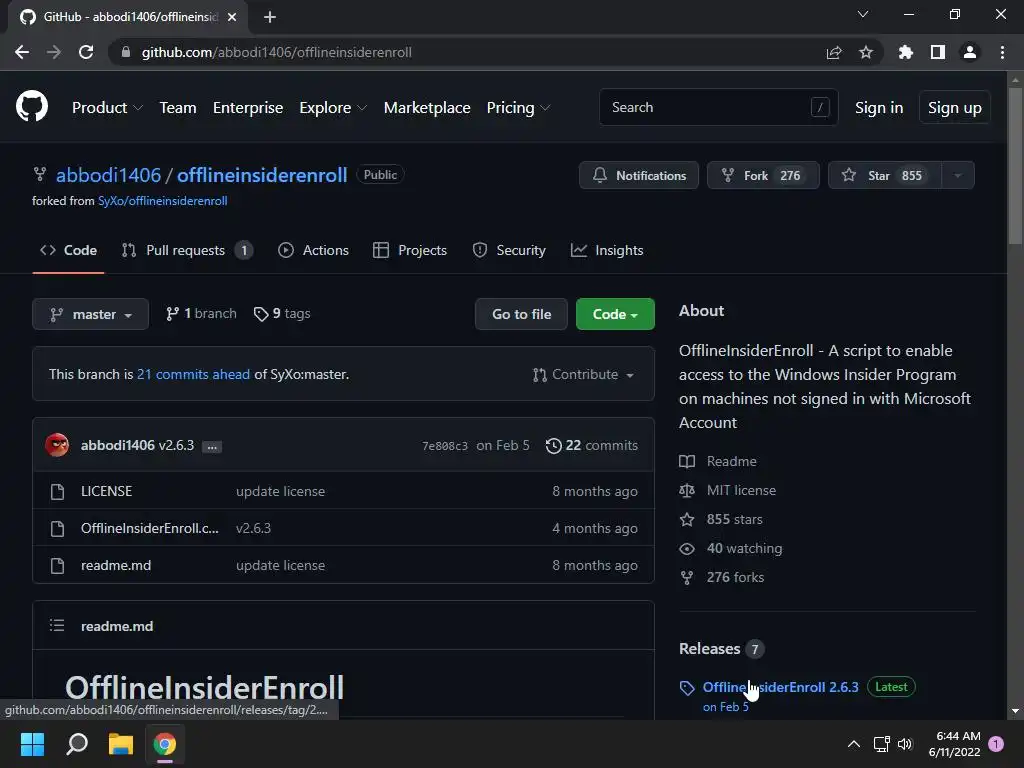Viewport: 1024px width, 768px height.
Task: Open the LICENSE file
Action: tap(106, 491)
